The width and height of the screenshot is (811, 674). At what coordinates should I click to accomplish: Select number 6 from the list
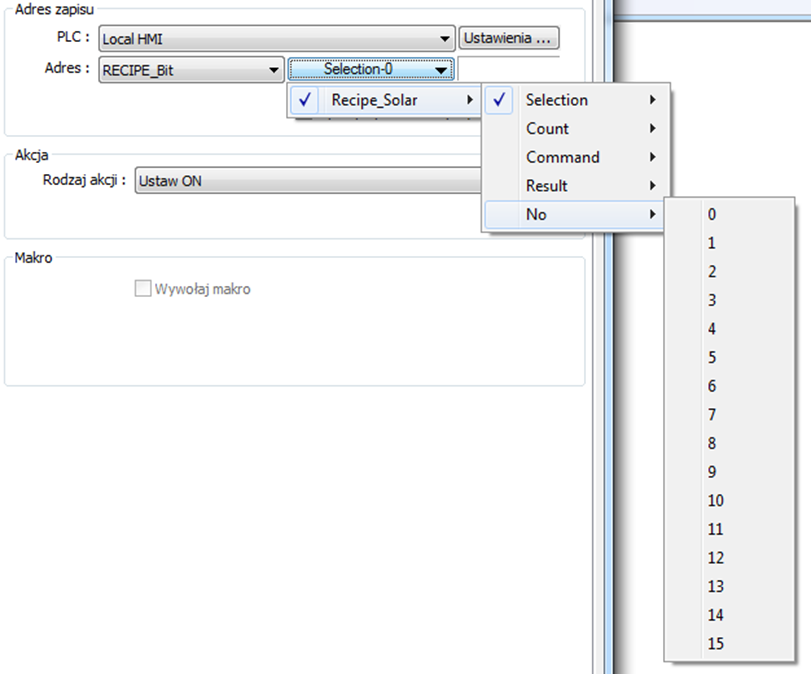point(729,386)
